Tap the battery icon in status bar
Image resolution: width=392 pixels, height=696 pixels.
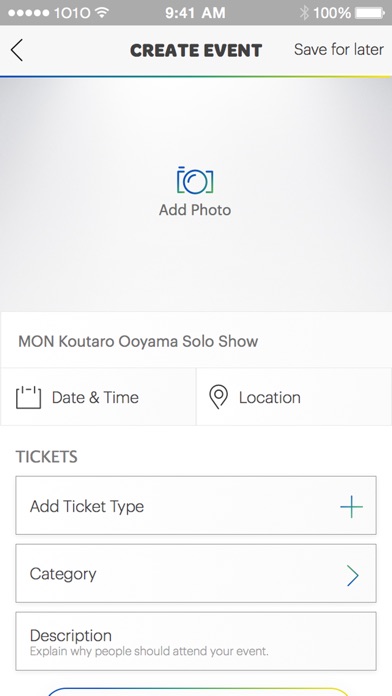[x=370, y=13]
